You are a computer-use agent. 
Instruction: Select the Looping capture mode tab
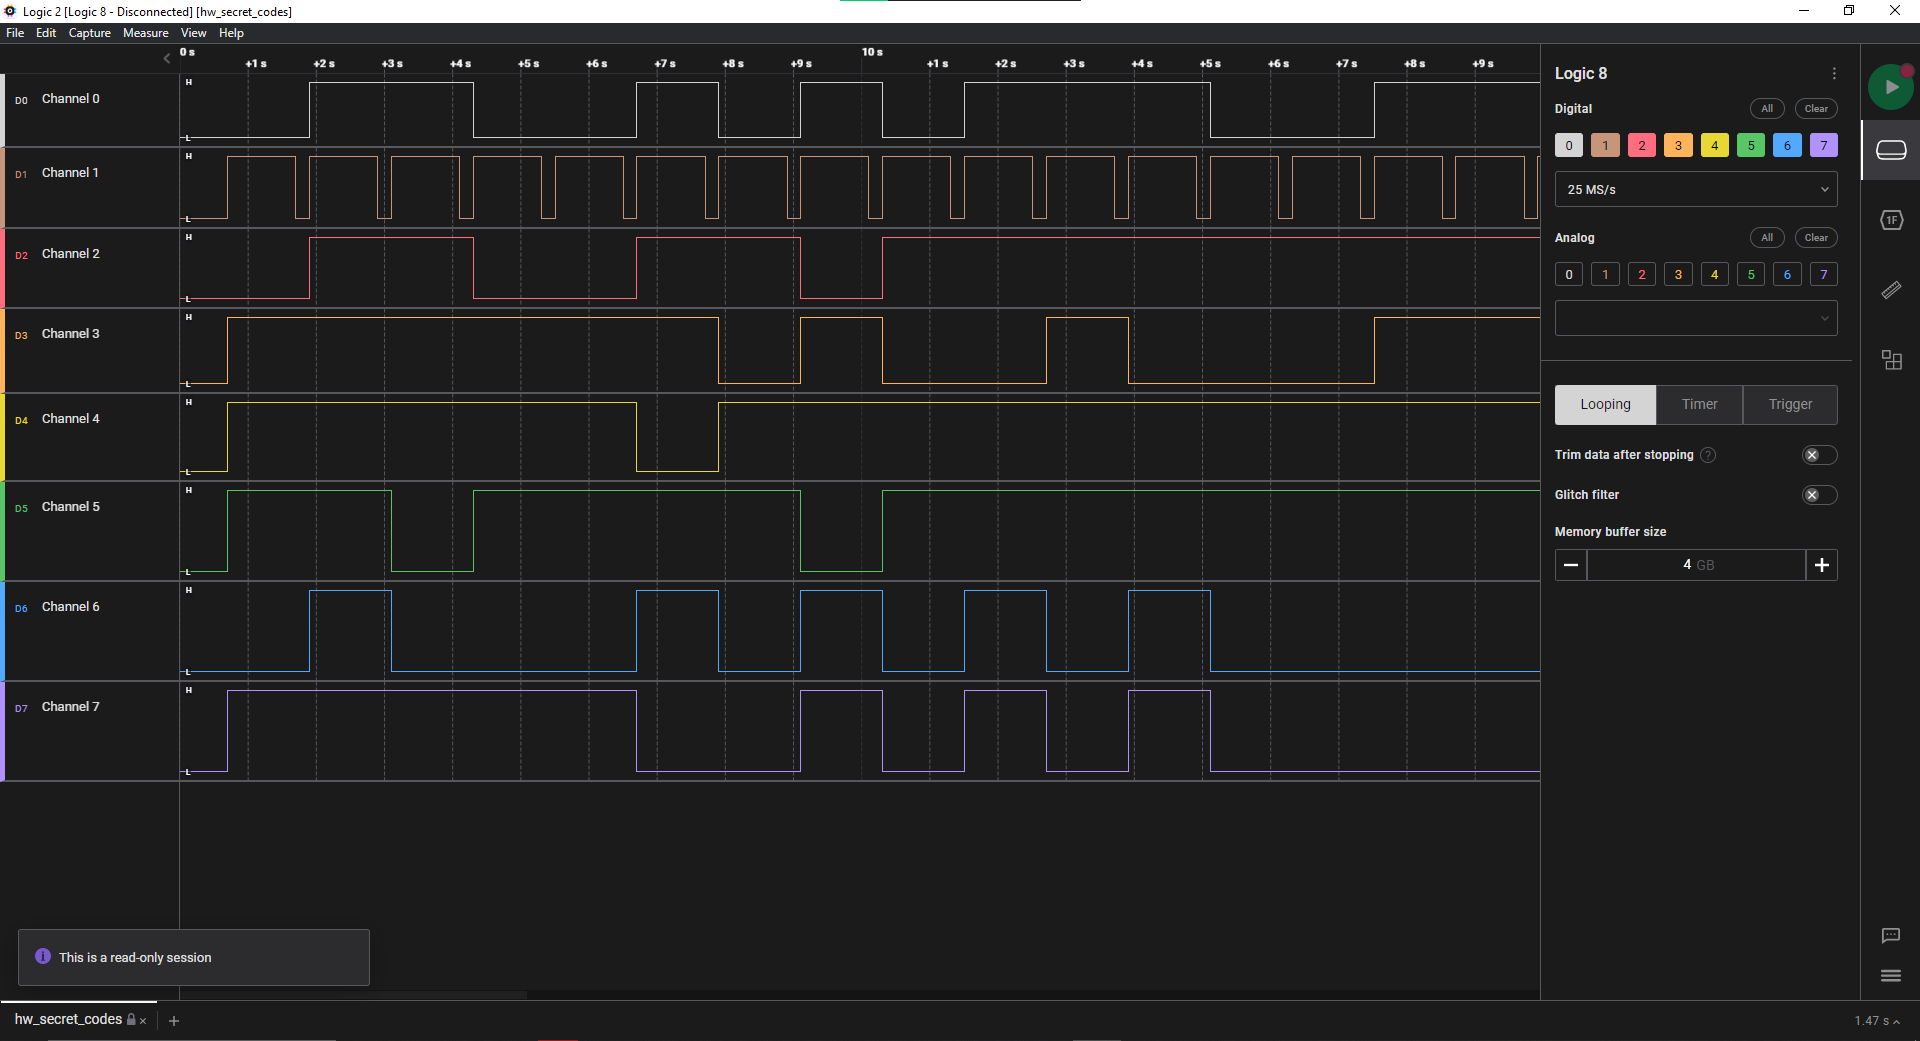[x=1605, y=405]
